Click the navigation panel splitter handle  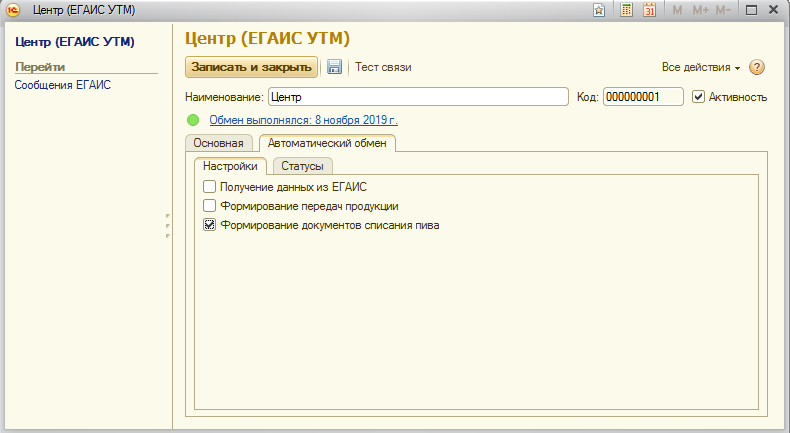168,226
